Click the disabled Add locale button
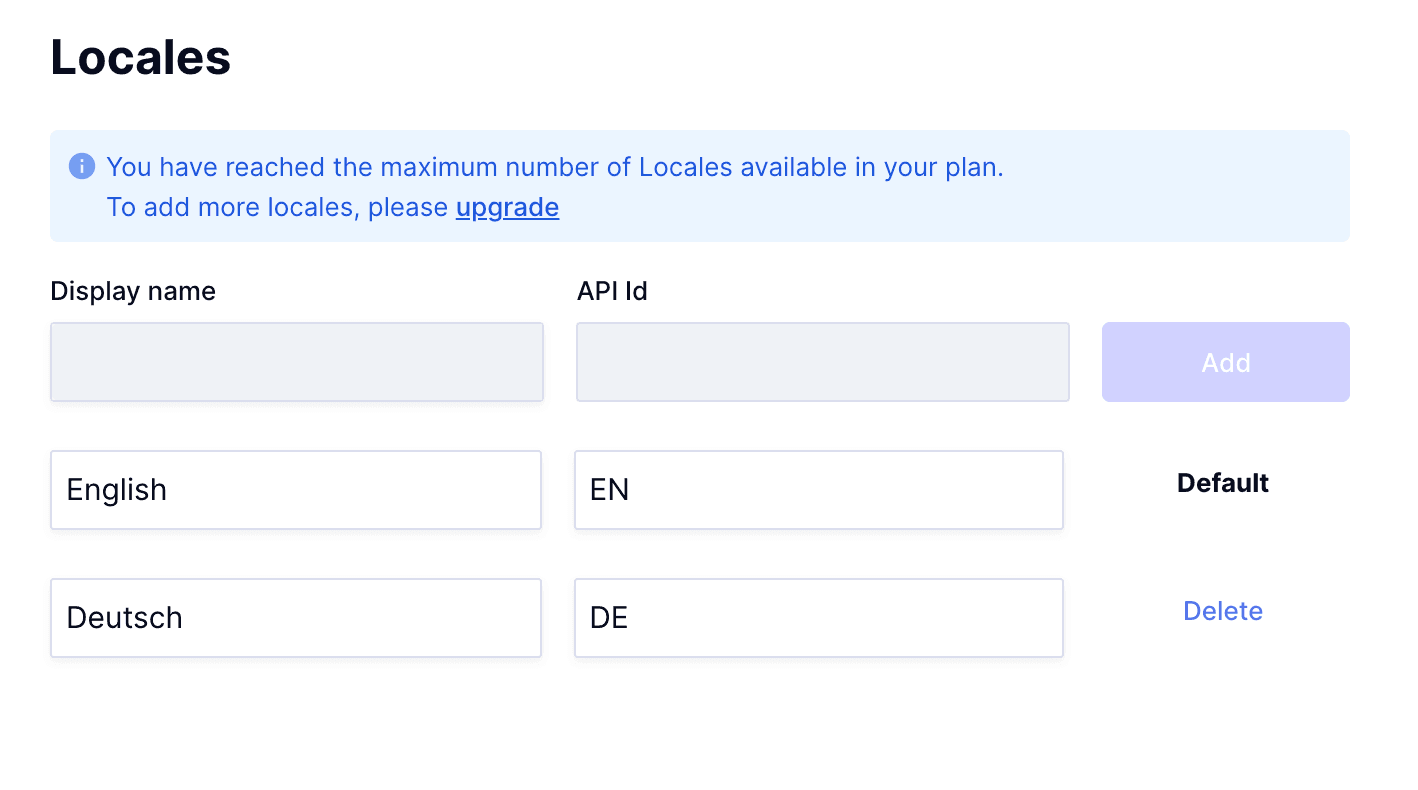 1226,362
